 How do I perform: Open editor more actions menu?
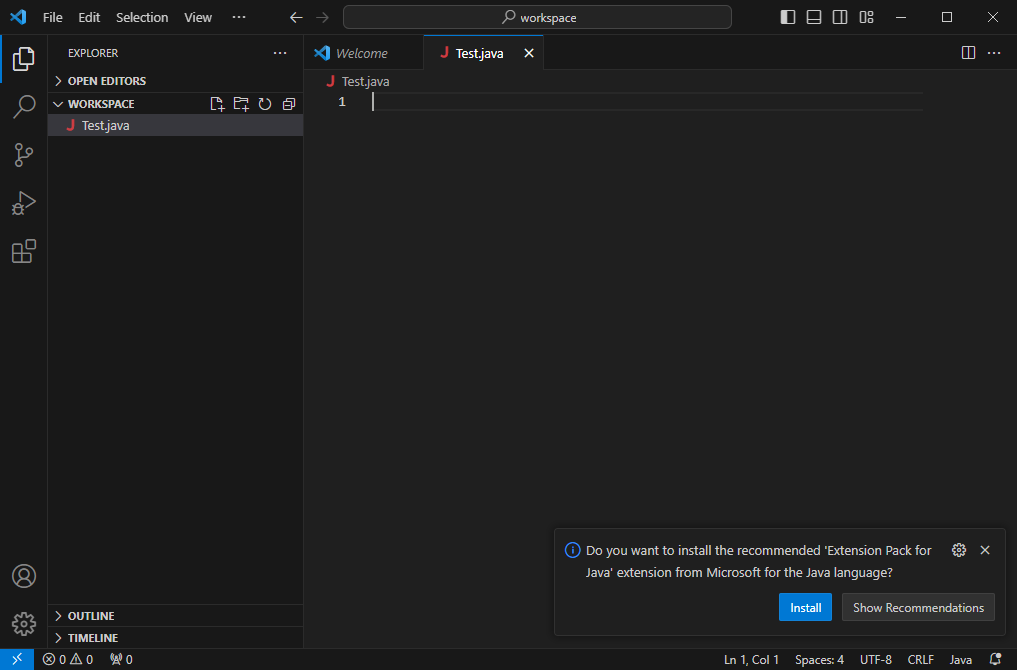[x=994, y=53]
